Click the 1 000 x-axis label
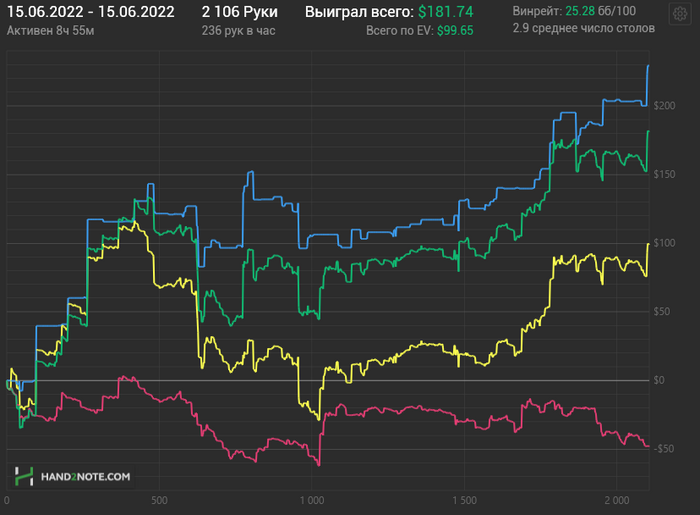 312,500
